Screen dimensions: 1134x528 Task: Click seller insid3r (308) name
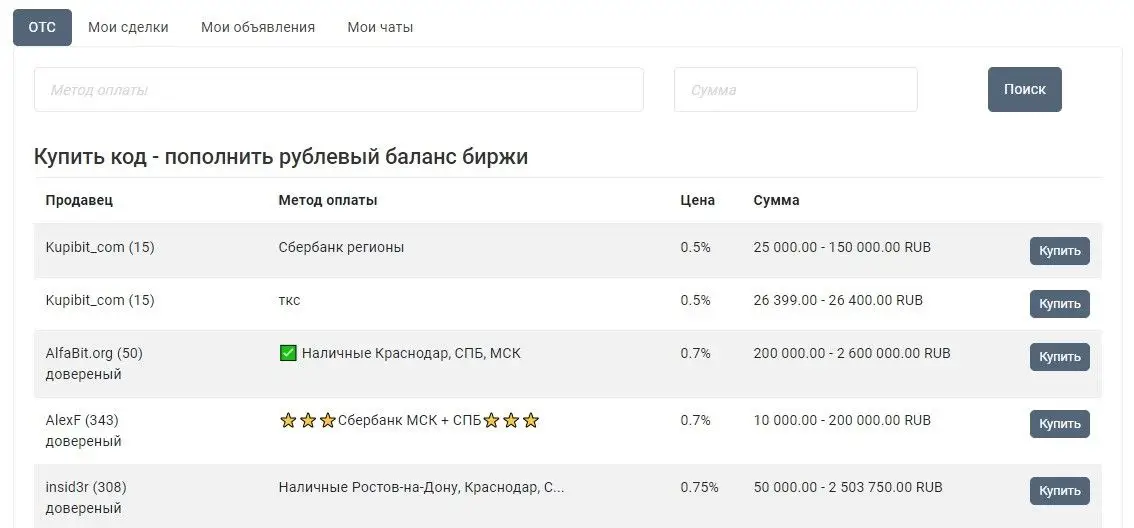coord(86,487)
